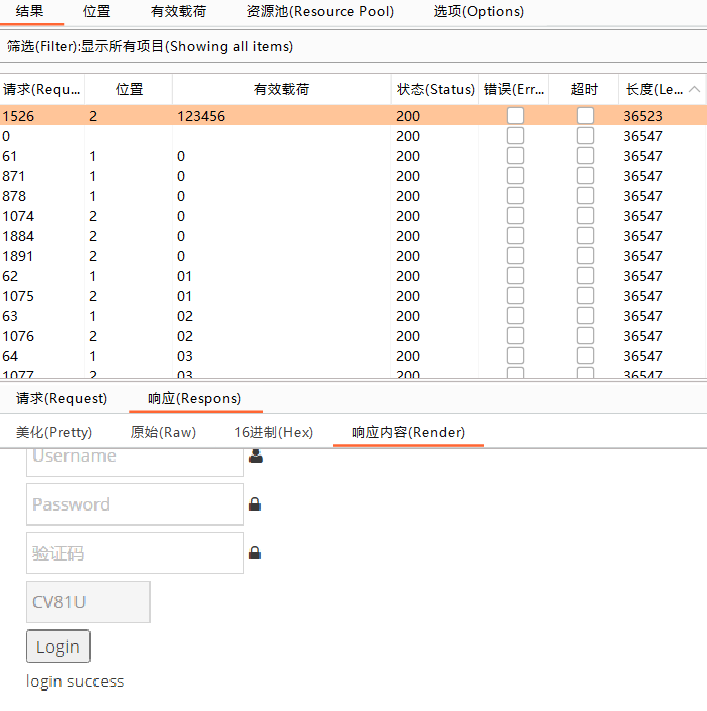707x711 pixels.
Task: Click the Password input field
Action: click(135, 504)
